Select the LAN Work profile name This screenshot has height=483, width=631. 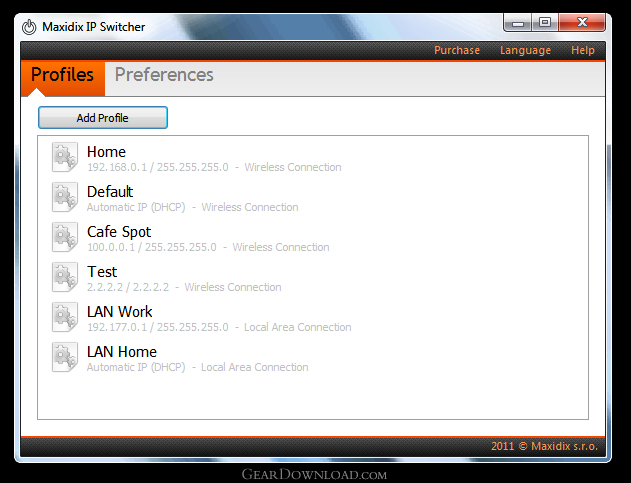(120, 312)
